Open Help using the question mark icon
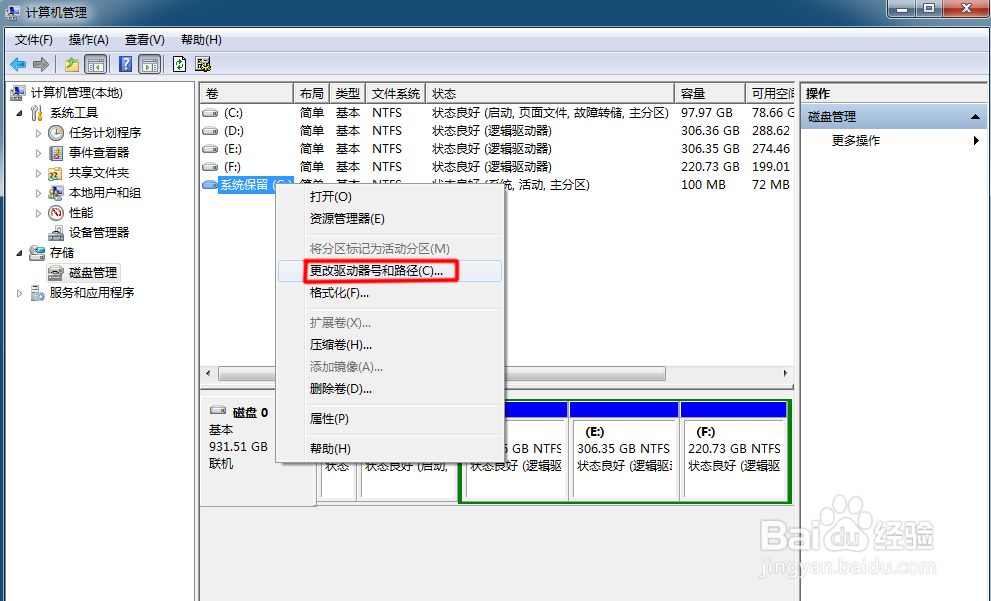This screenshot has width=991, height=601. click(x=124, y=64)
